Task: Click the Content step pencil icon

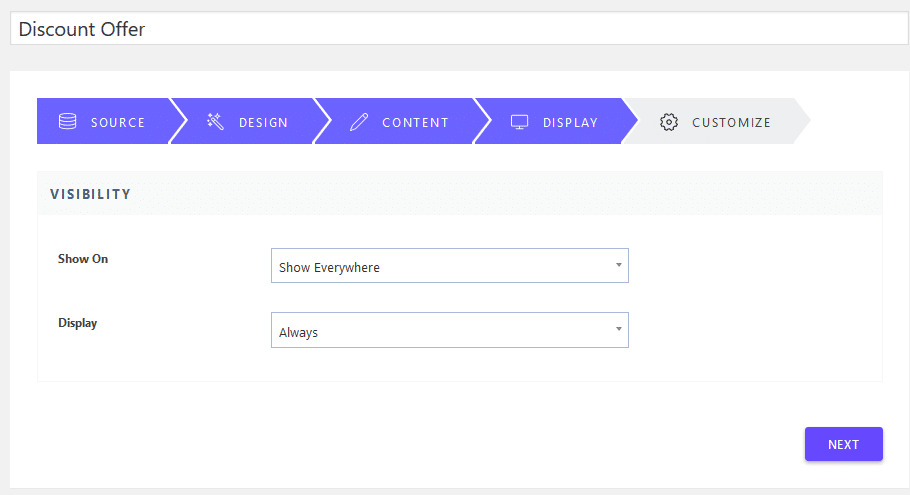Action: (x=359, y=122)
